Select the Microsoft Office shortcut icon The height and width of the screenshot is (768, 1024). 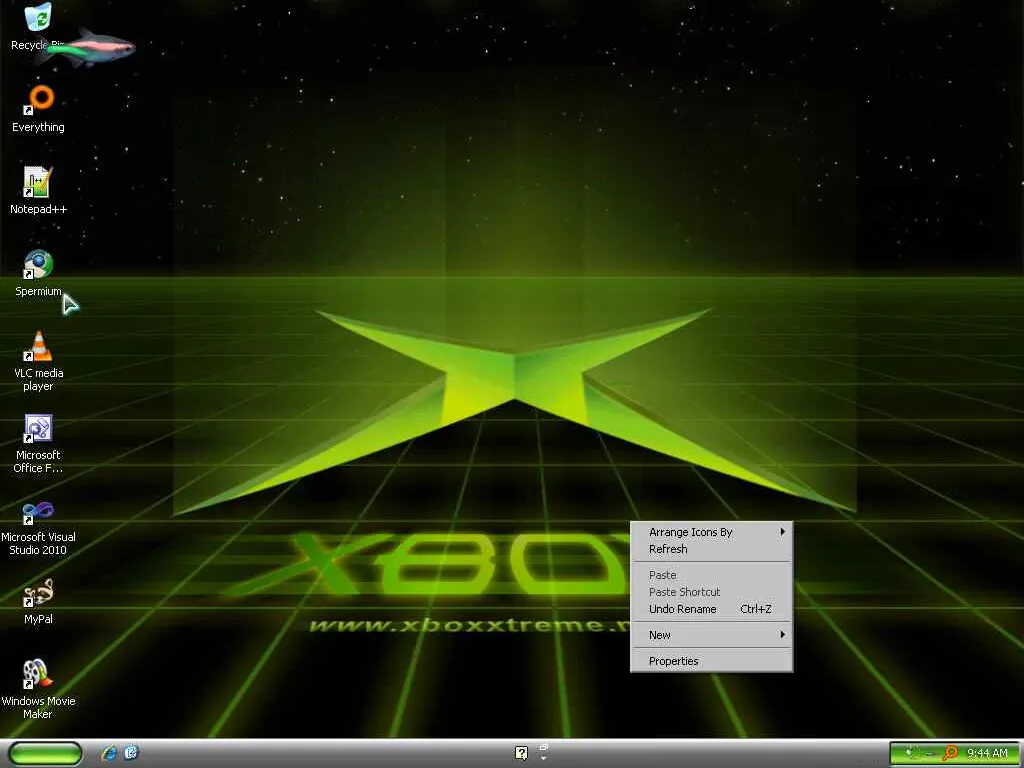tap(38, 443)
